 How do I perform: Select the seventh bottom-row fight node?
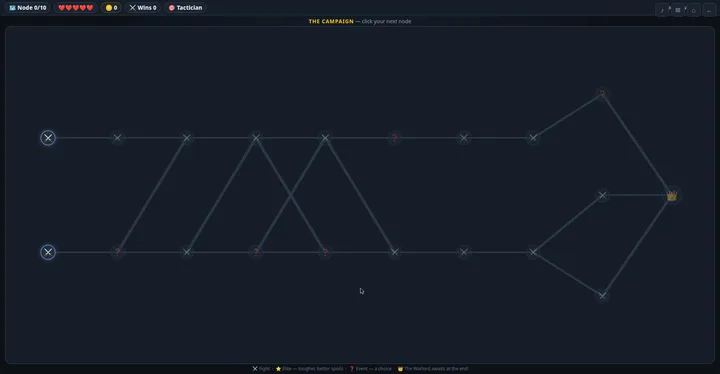pos(464,252)
